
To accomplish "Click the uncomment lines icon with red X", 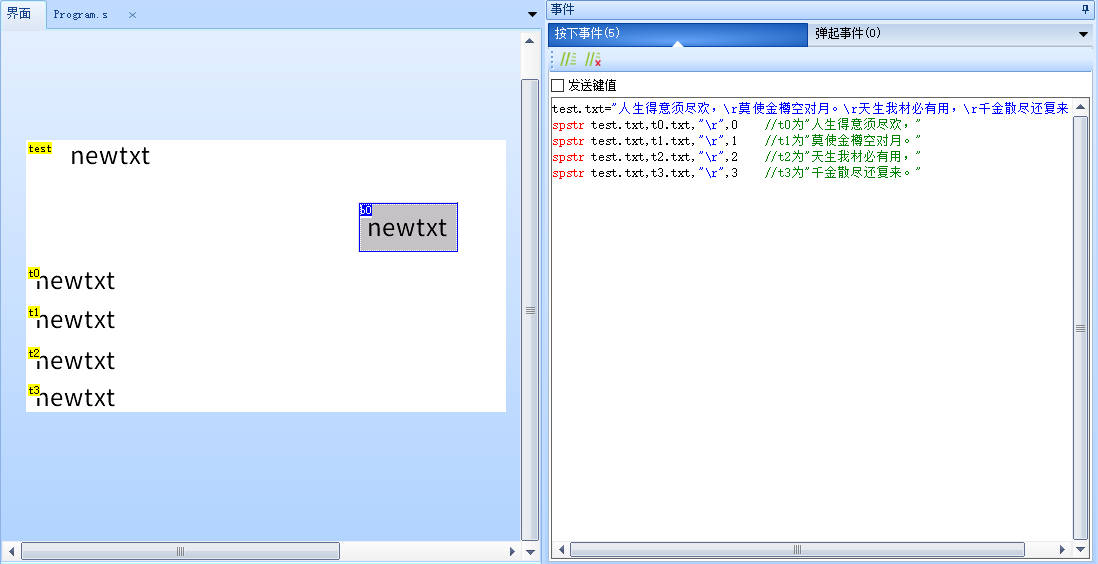I will click(x=593, y=60).
